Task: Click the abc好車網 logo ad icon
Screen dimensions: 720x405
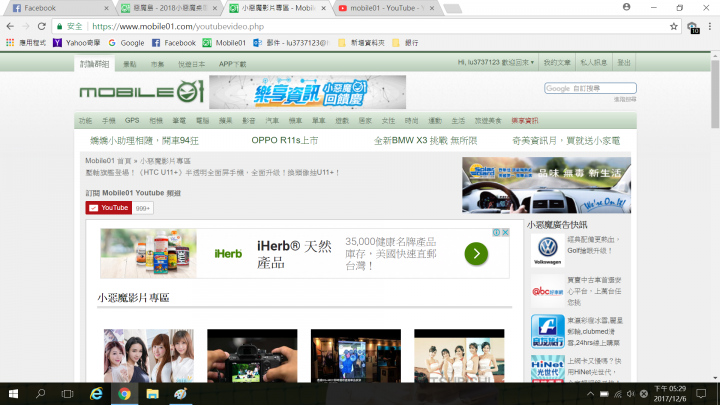Action: [547, 291]
